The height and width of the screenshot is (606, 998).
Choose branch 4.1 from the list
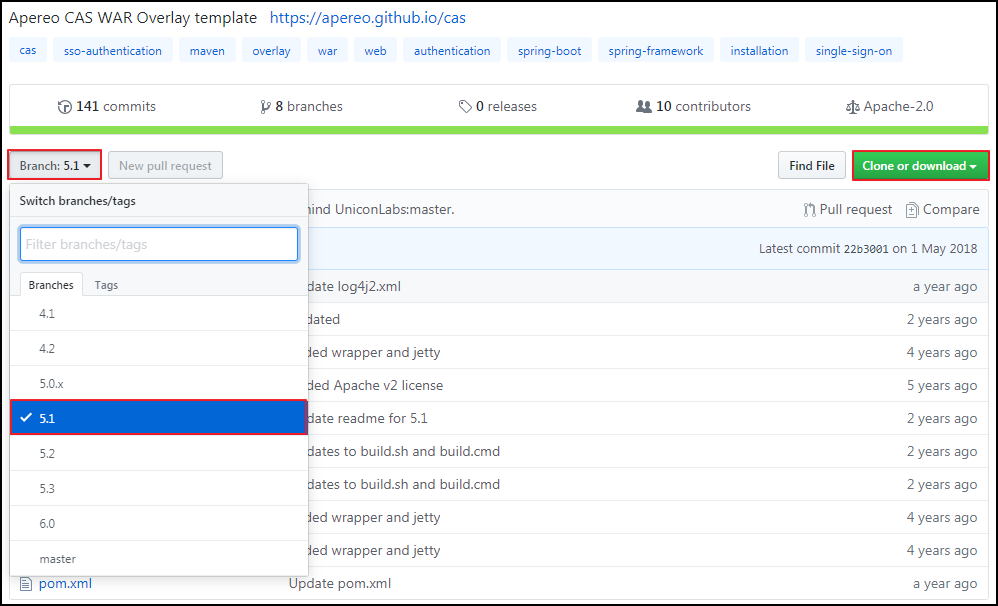(x=159, y=314)
